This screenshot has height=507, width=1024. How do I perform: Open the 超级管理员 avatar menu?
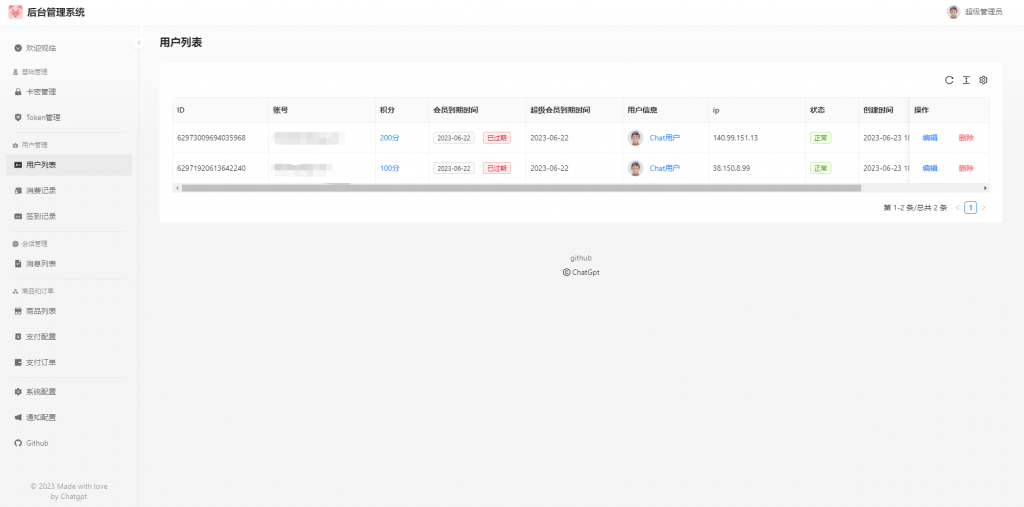coord(953,12)
